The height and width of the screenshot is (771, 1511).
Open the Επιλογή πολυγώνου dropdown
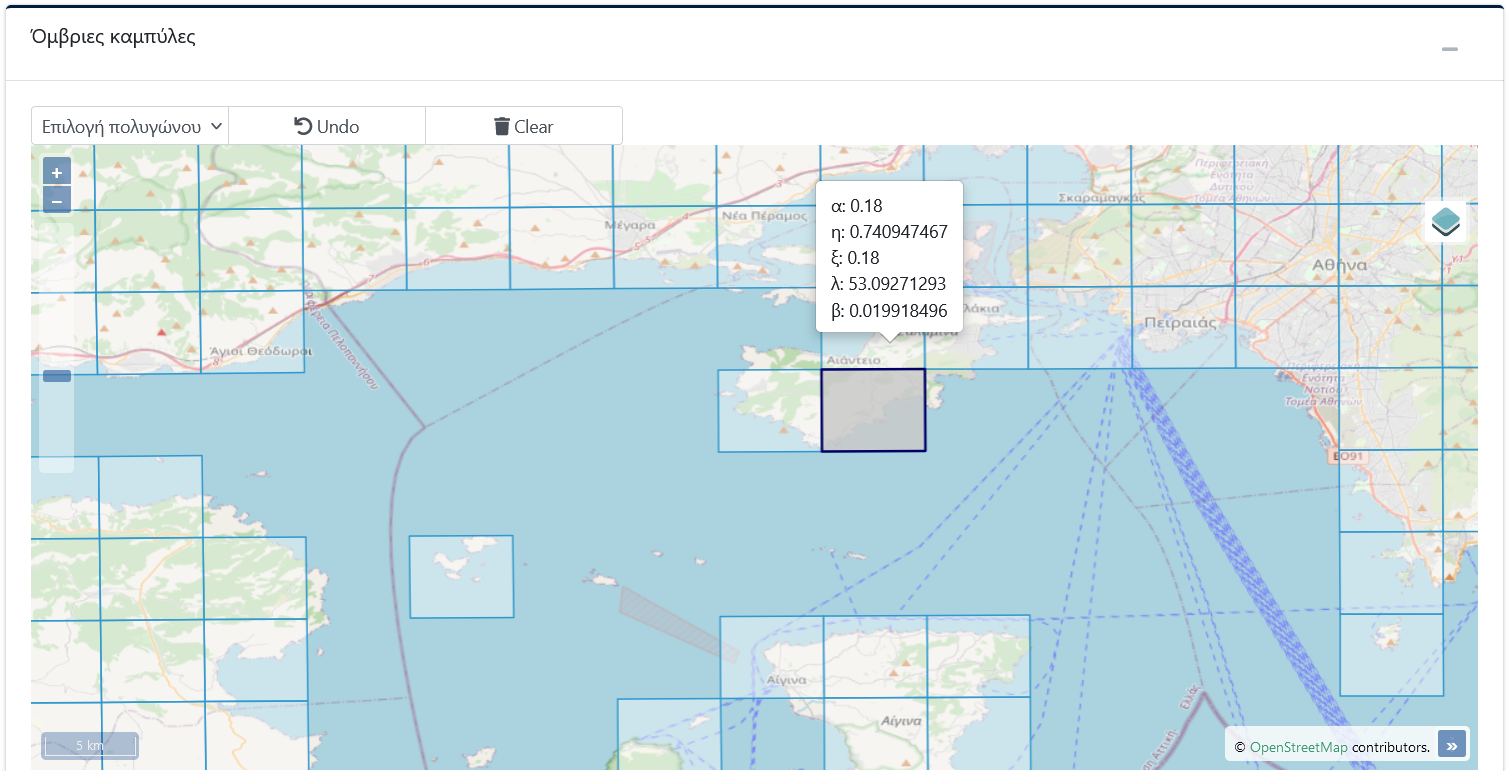(x=130, y=127)
